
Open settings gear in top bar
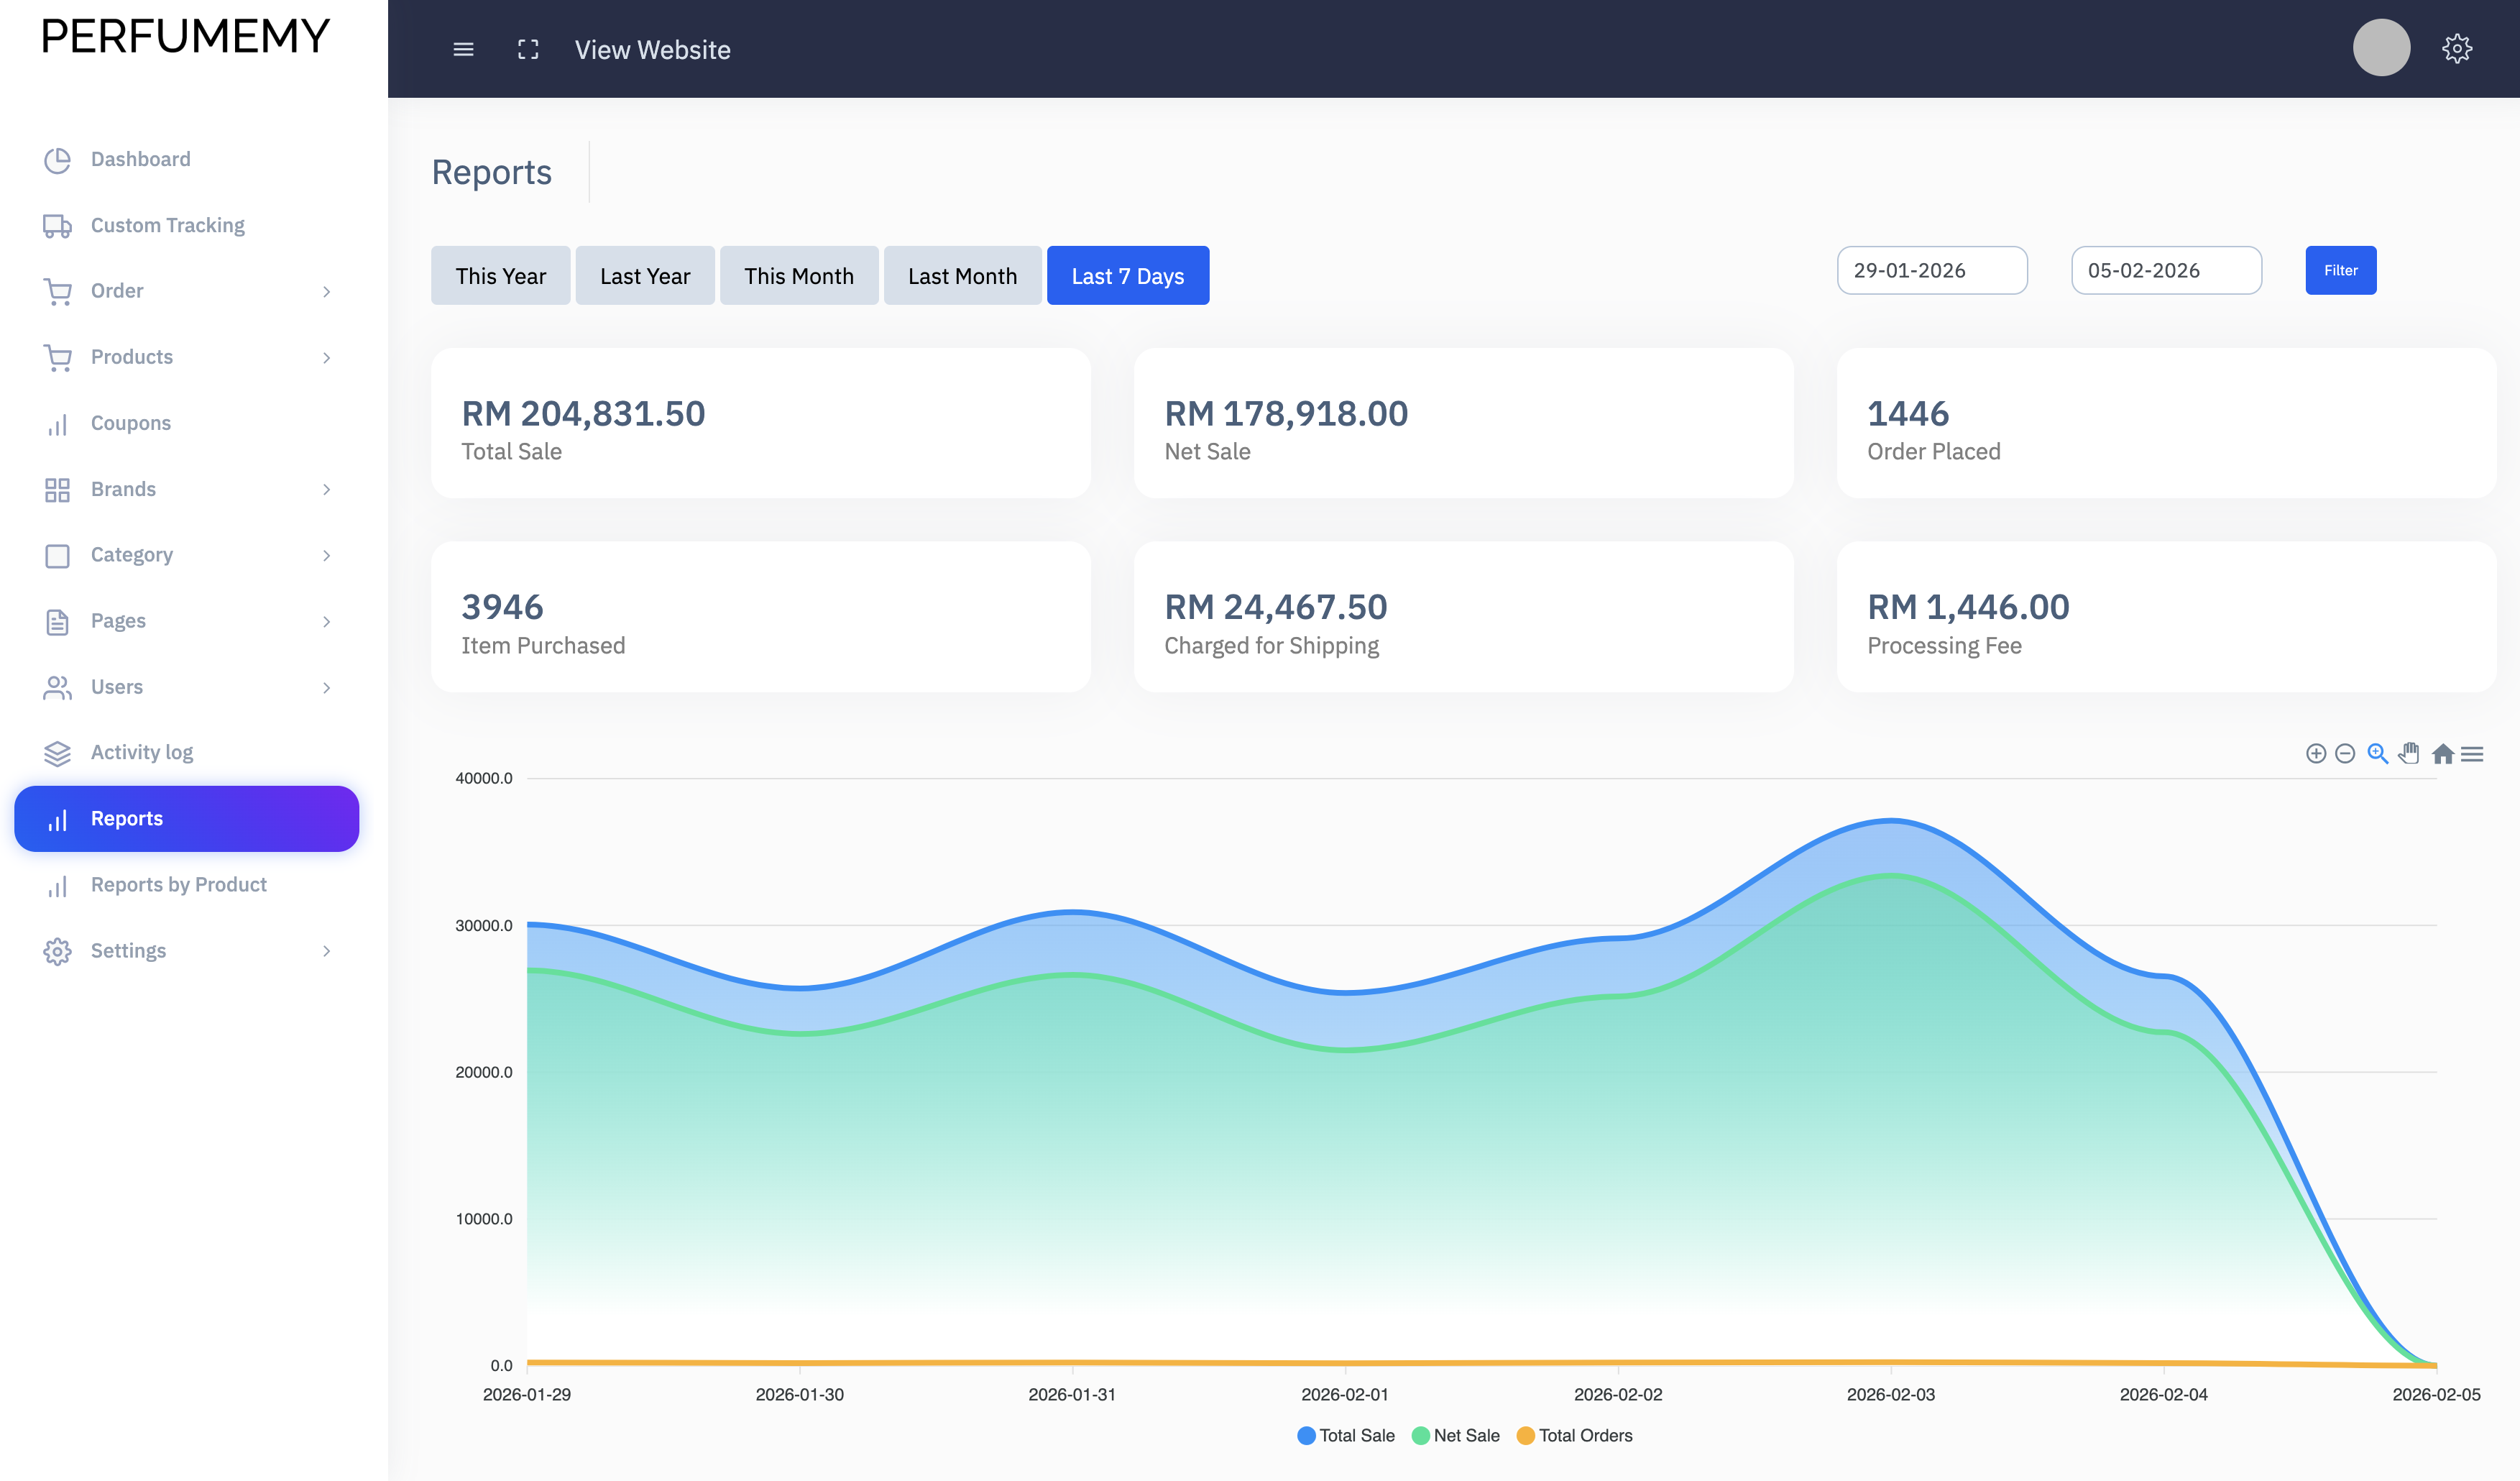click(x=2456, y=49)
